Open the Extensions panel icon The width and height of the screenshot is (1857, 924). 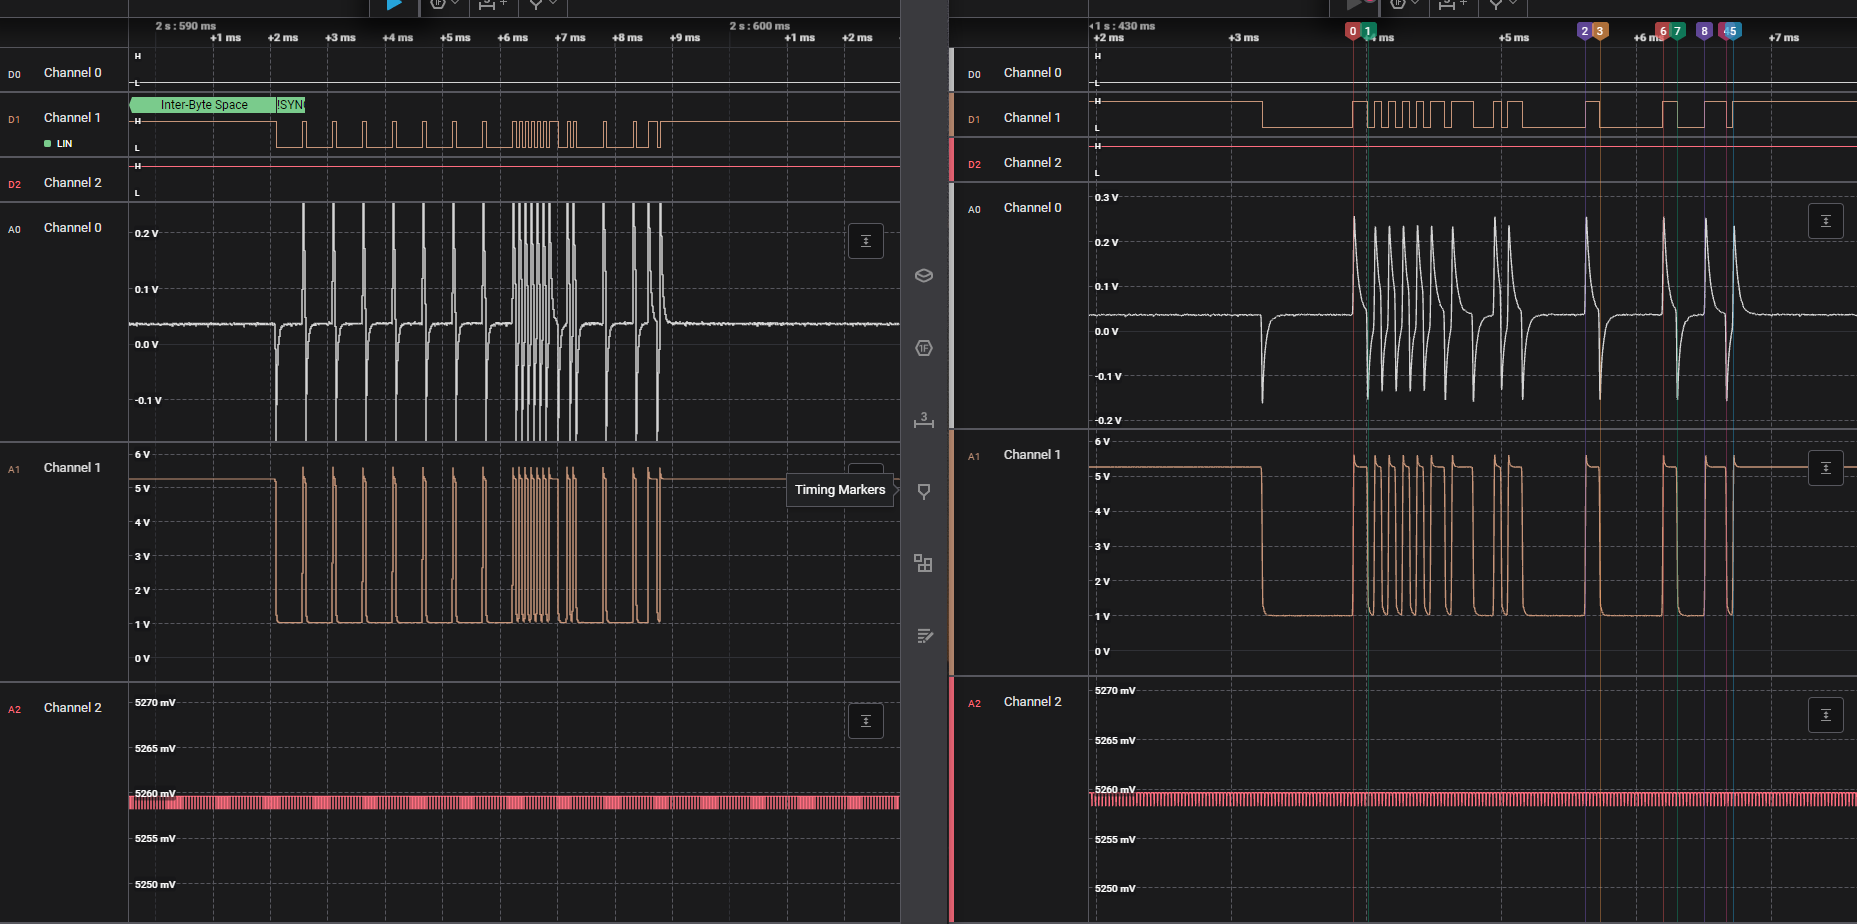tap(924, 564)
